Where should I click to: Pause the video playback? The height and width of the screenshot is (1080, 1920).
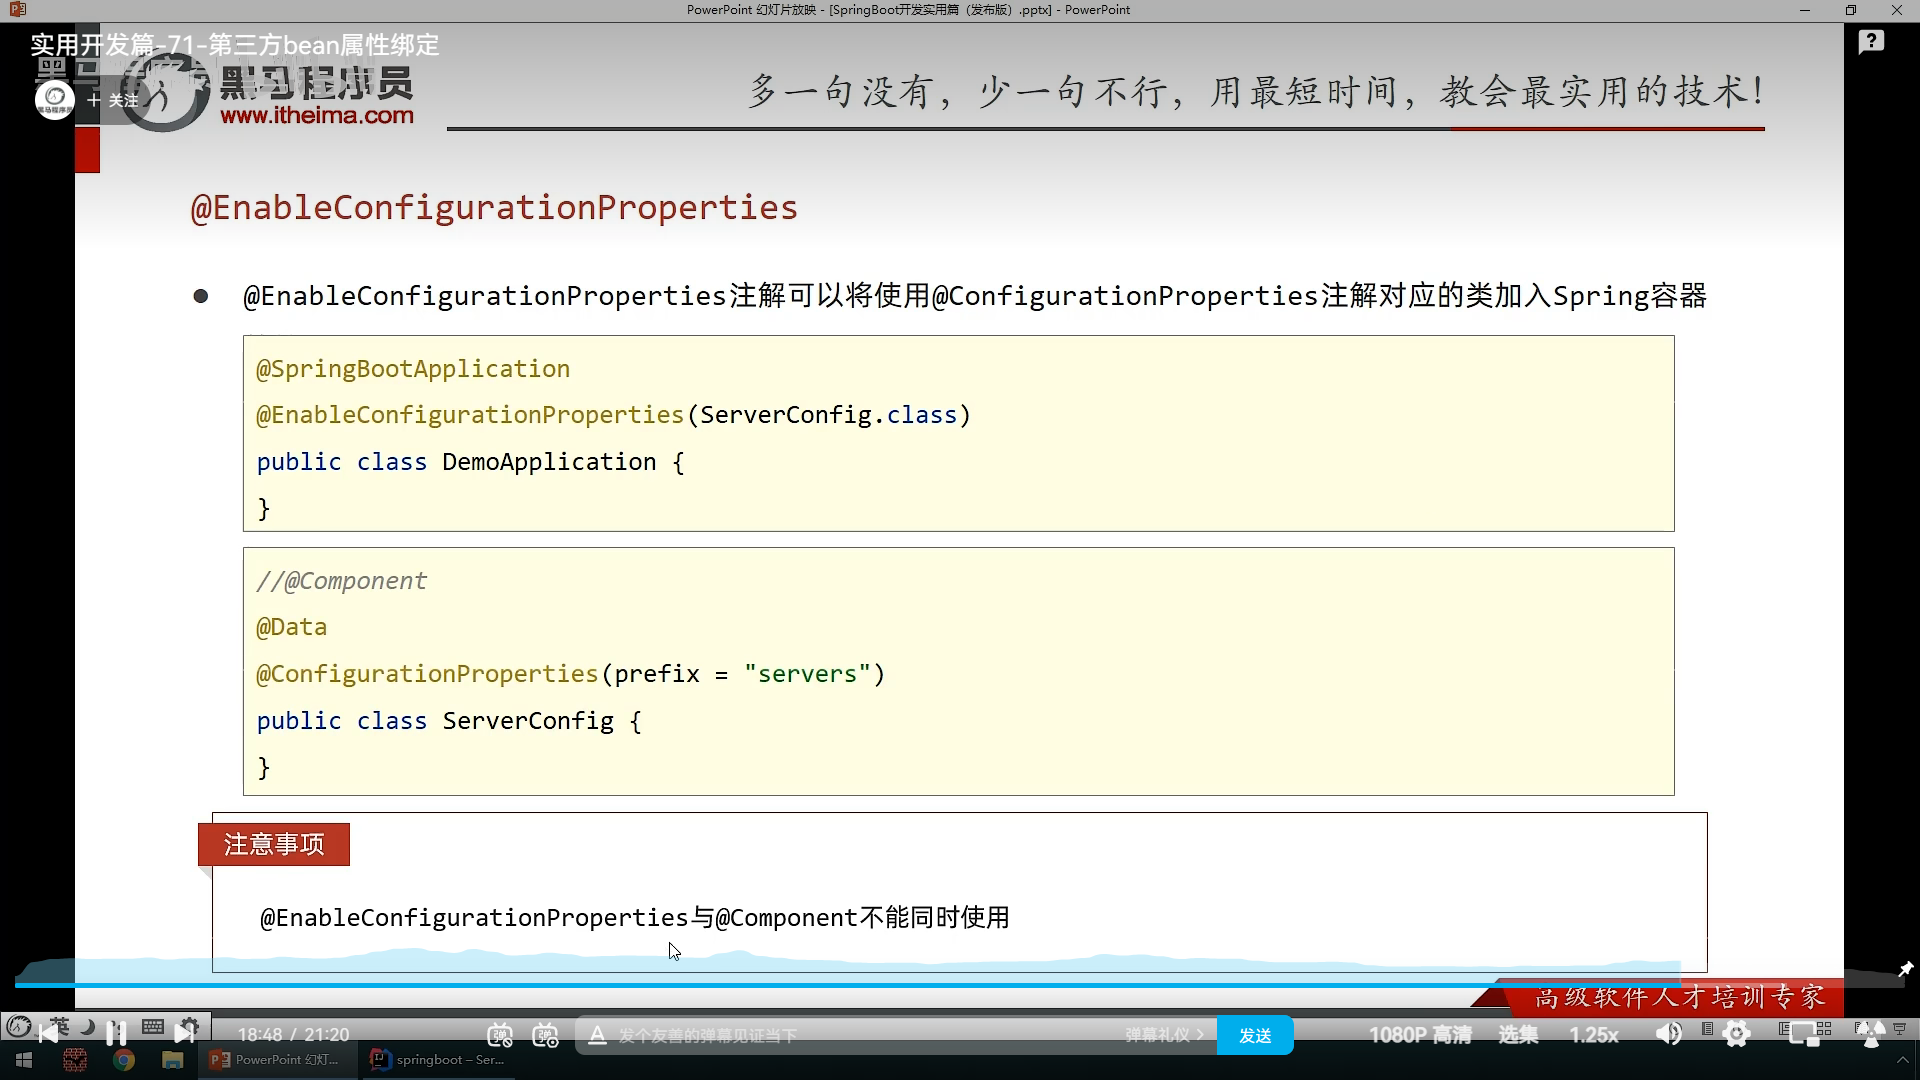(x=116, y=1032)
